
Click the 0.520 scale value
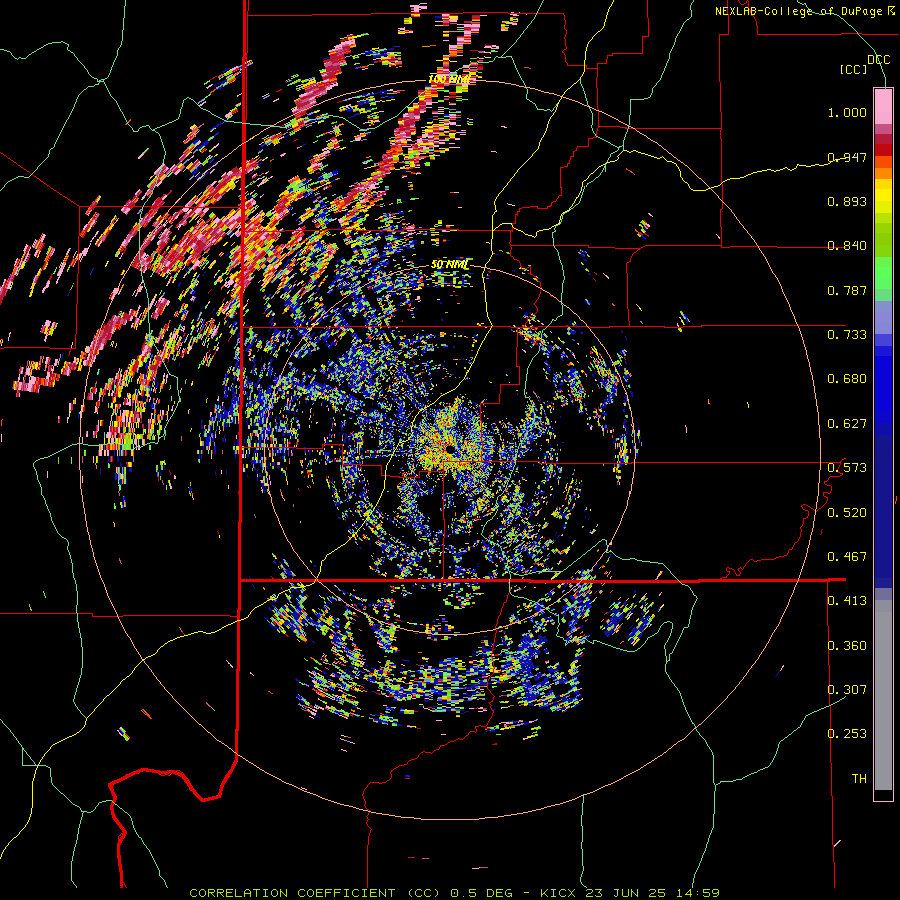tap(847, 513)
